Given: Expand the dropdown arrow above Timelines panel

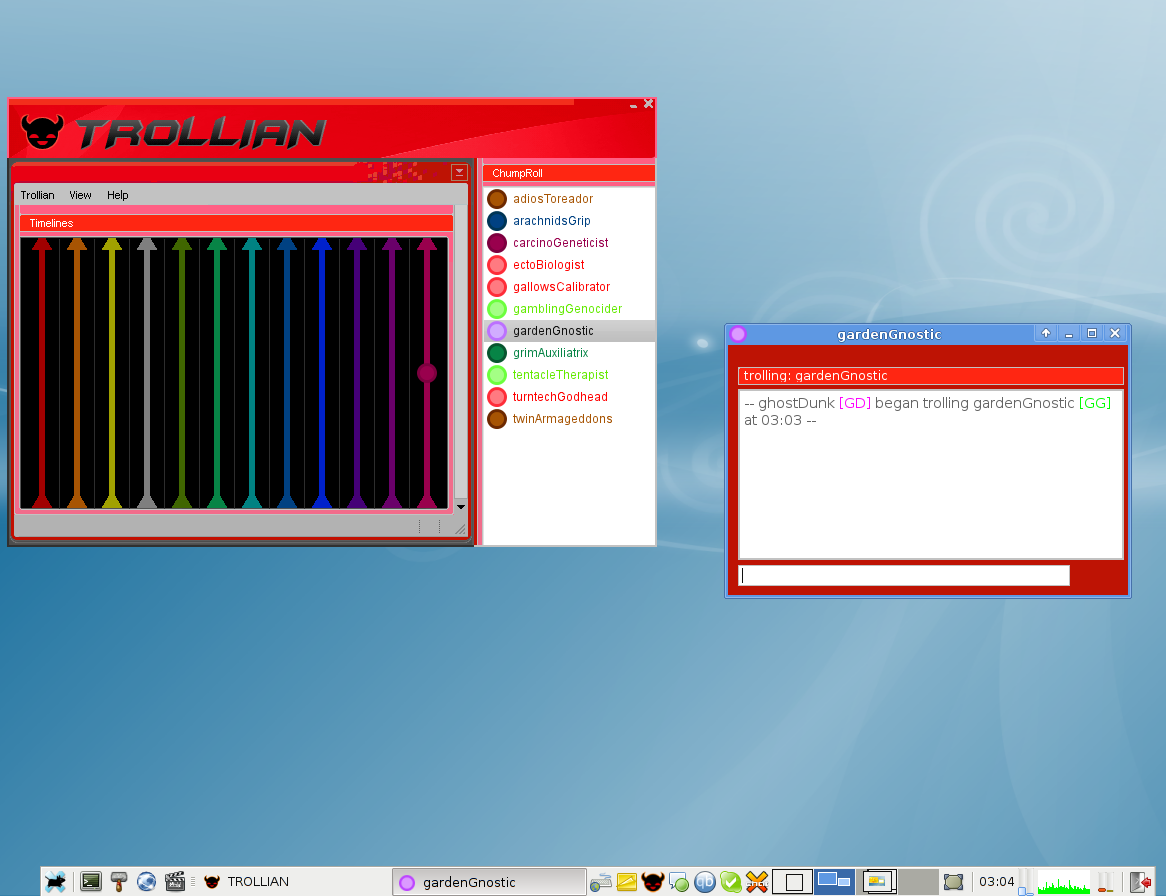Looking at the screenshot, I should tap(459, 172).
